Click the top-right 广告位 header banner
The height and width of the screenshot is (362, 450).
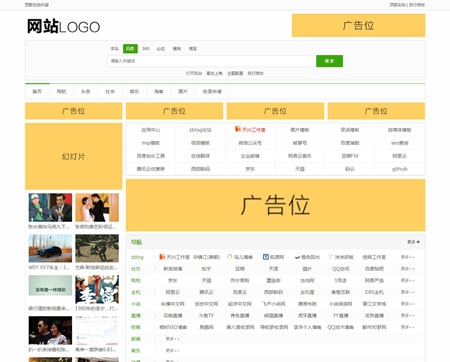(358, 25)
